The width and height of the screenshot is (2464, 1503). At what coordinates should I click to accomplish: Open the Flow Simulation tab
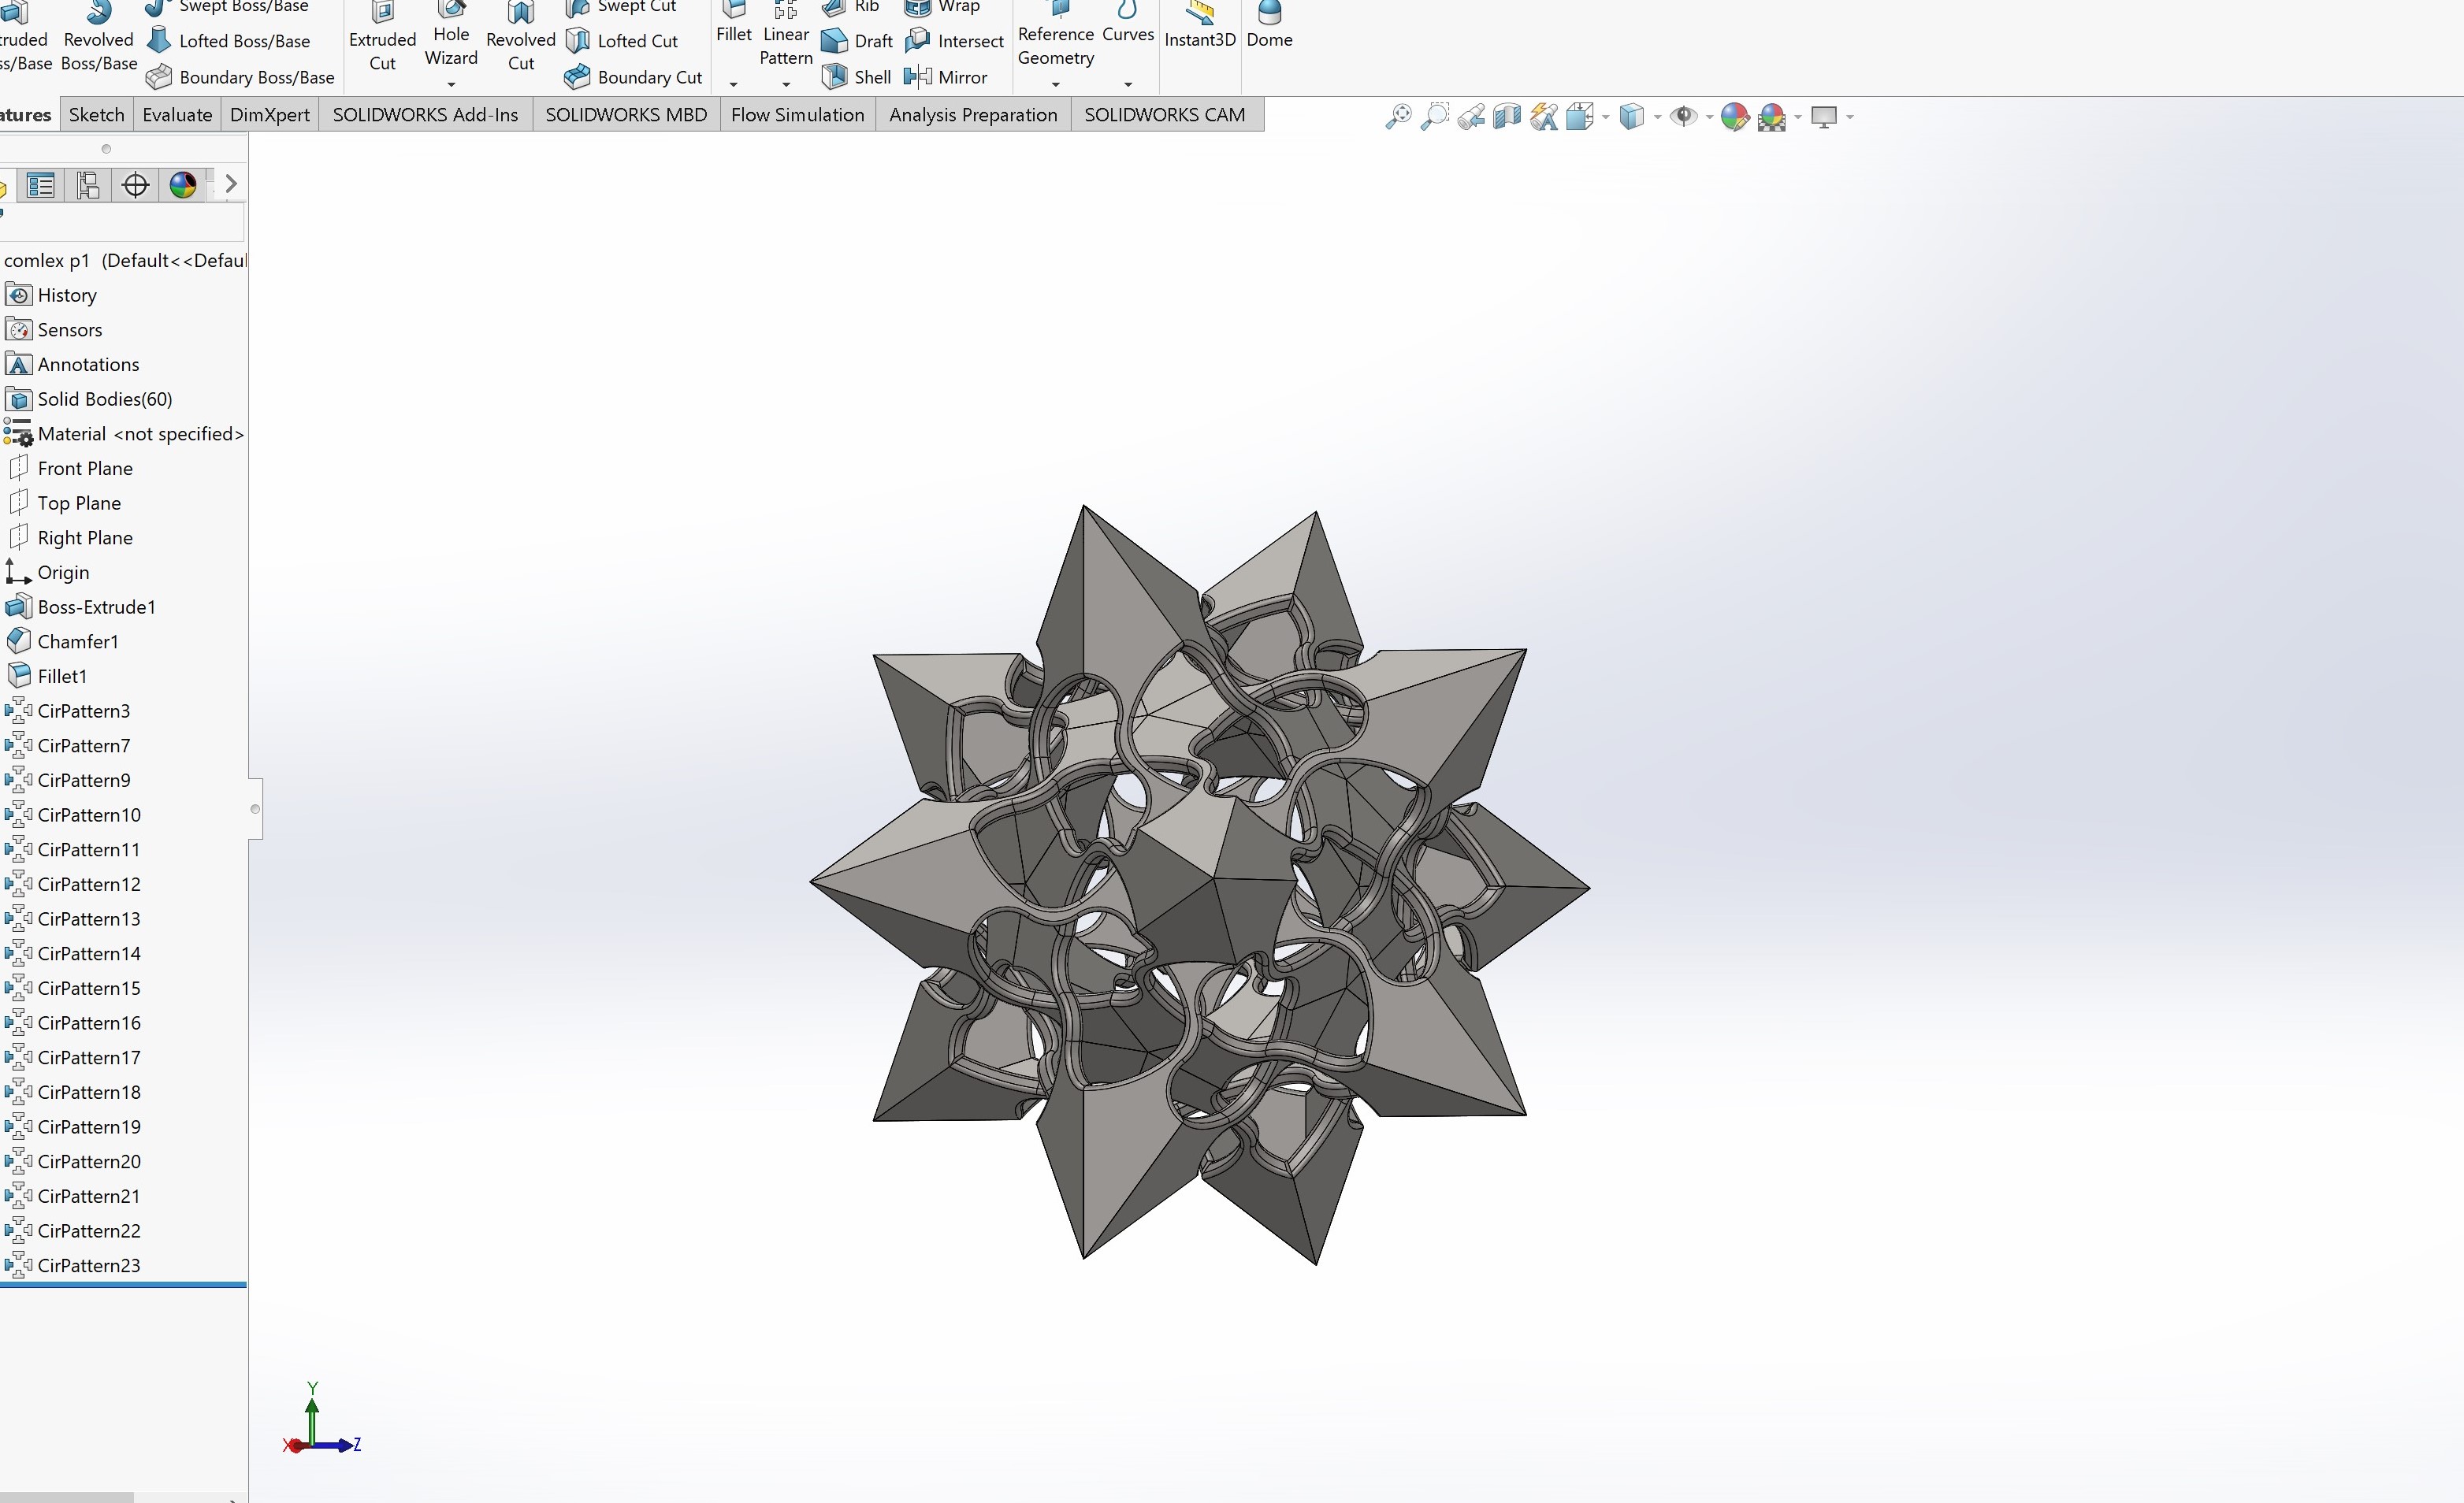click(797, 114)
